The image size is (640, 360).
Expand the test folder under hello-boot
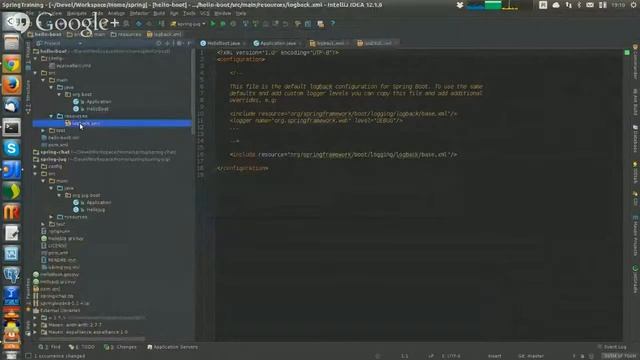click(43, 131)
